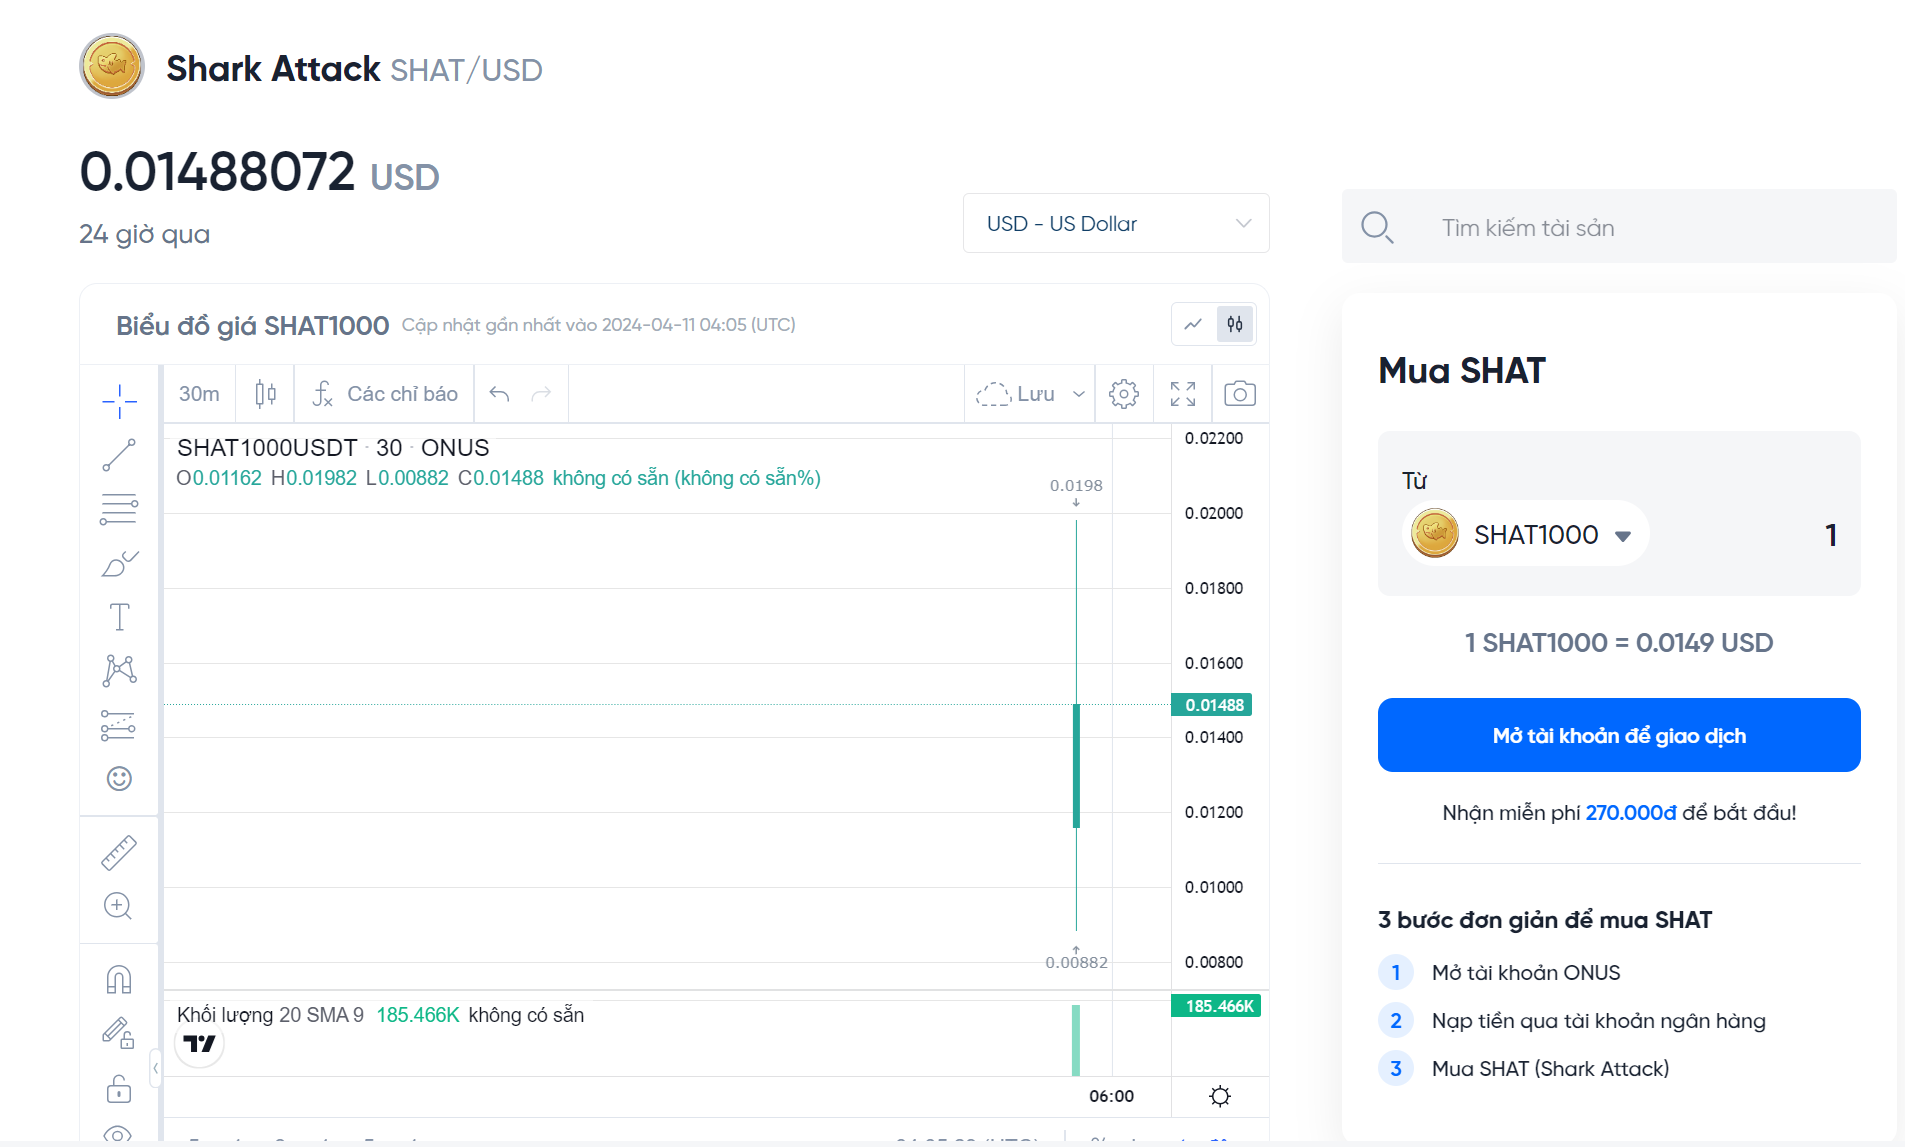
Task: Undo the last chart action
Action: pyautogui.click(x=499, y=394)
